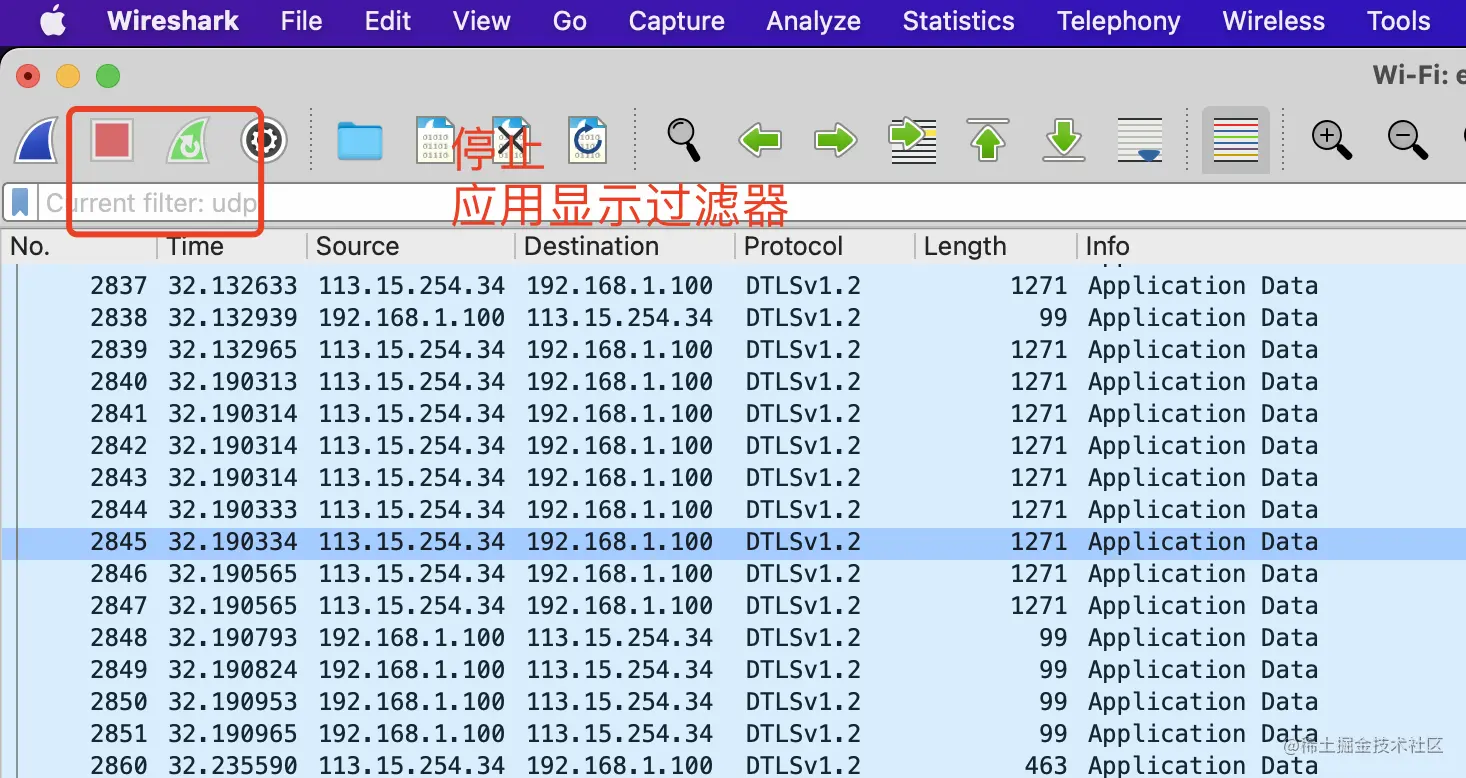Click highlighted packet row 2845
Viewport: 1466px width, 778px height.
(x=733, y=542)
